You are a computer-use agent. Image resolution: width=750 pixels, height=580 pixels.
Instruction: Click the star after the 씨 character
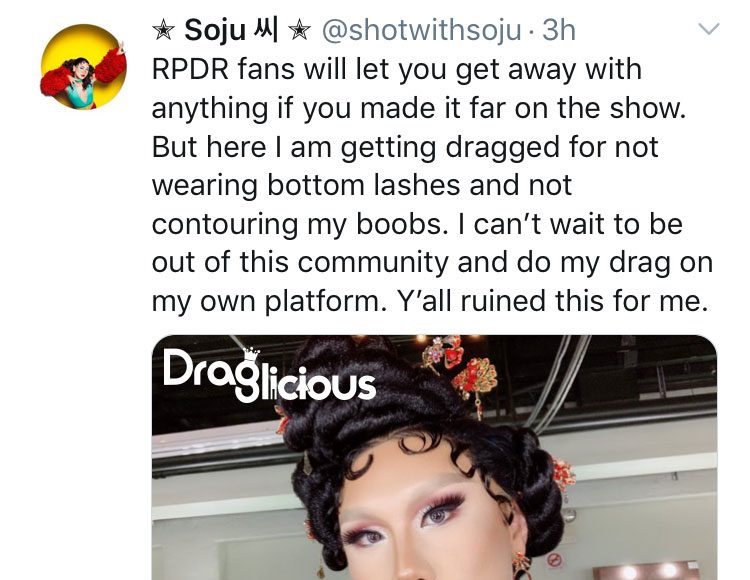pyautogui.click(x=298, y=31)
